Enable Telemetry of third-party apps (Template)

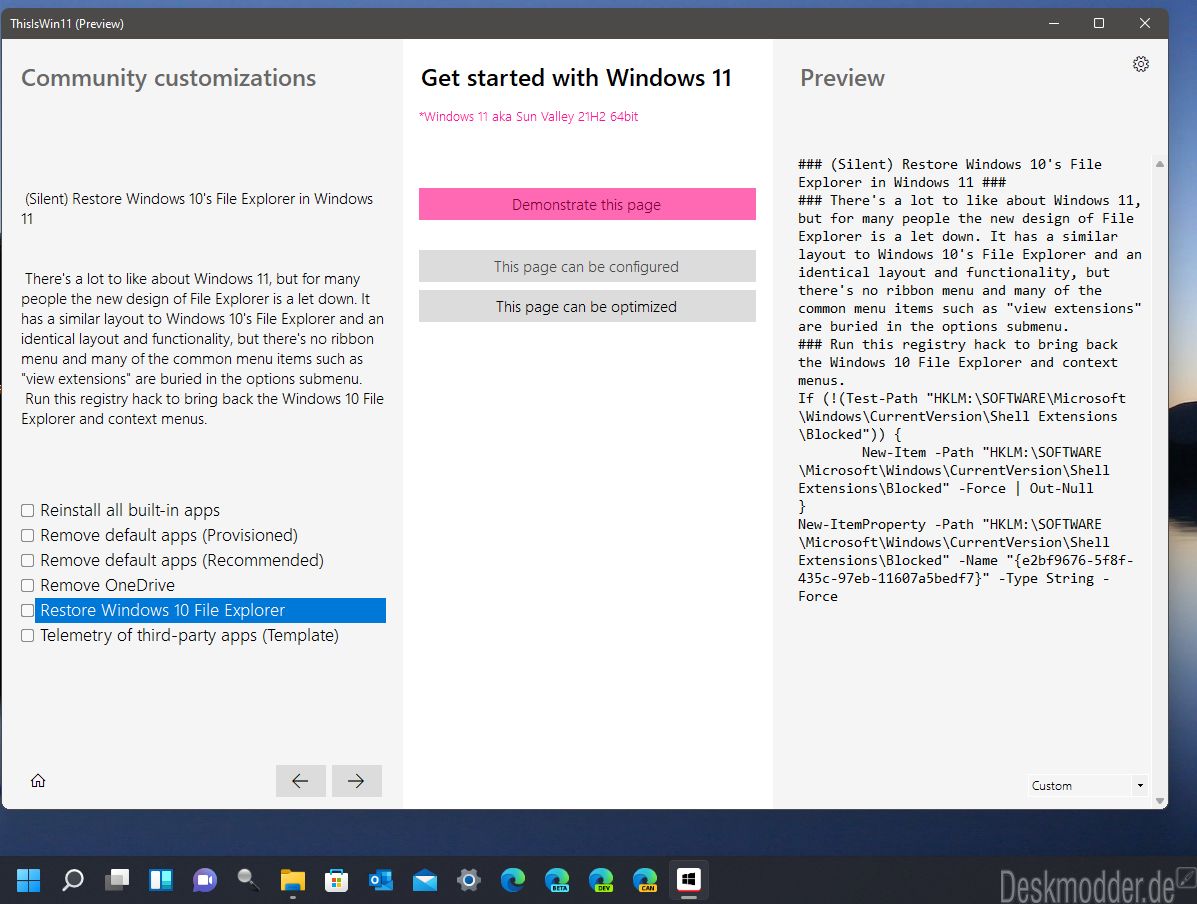point(27,635)
